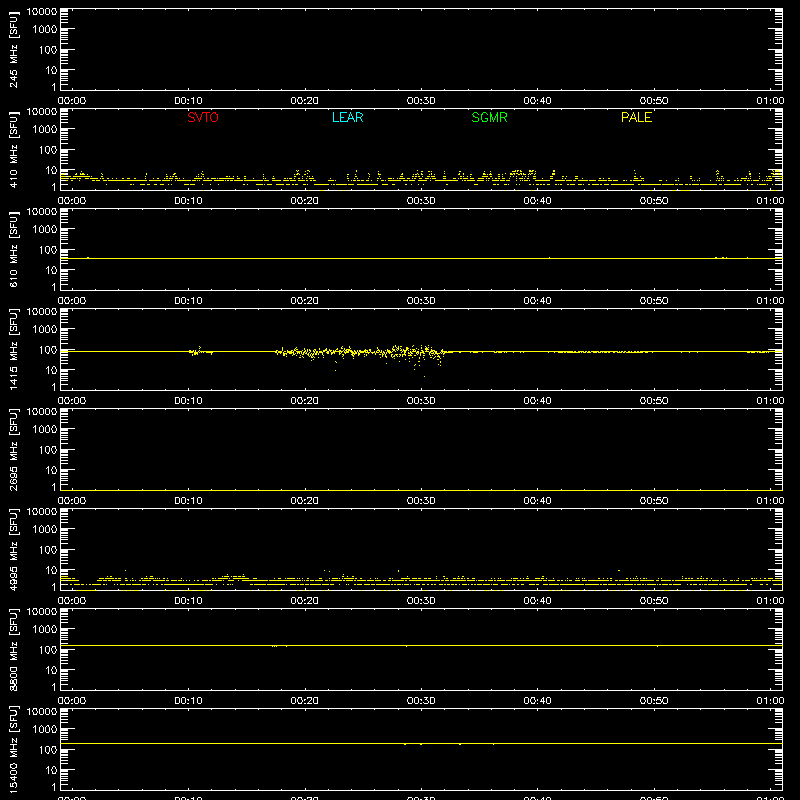The image size is (800, 800).
Task: Click 00:30 tick label under 245 MHz panel
Action: tap(421, 101)
